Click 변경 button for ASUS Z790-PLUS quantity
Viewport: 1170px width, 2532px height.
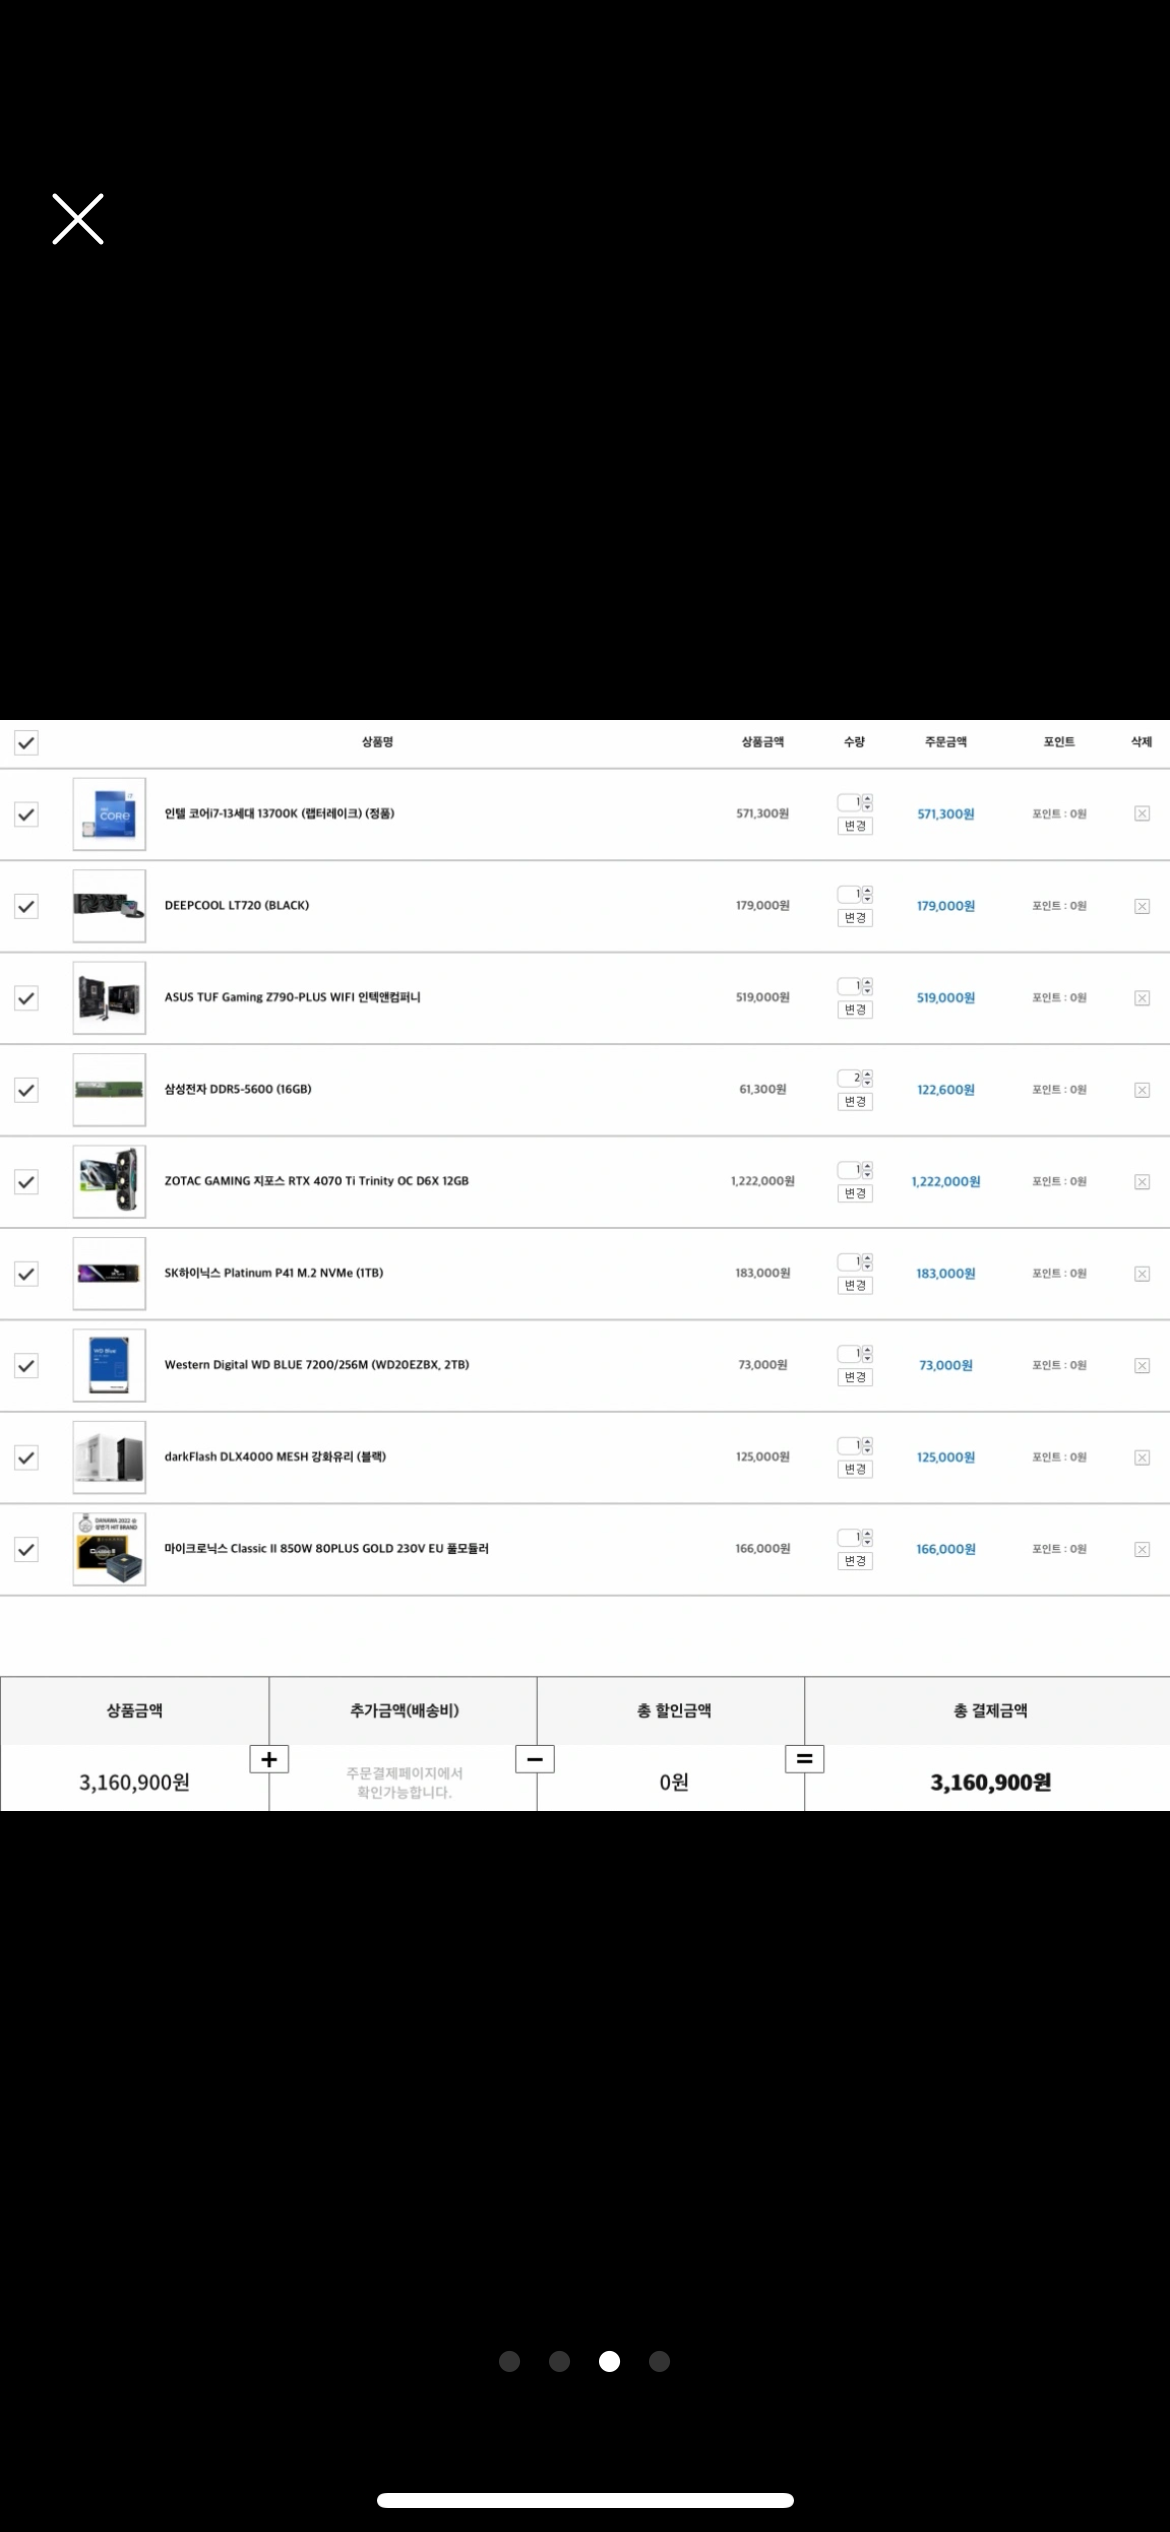[855, 1010]
